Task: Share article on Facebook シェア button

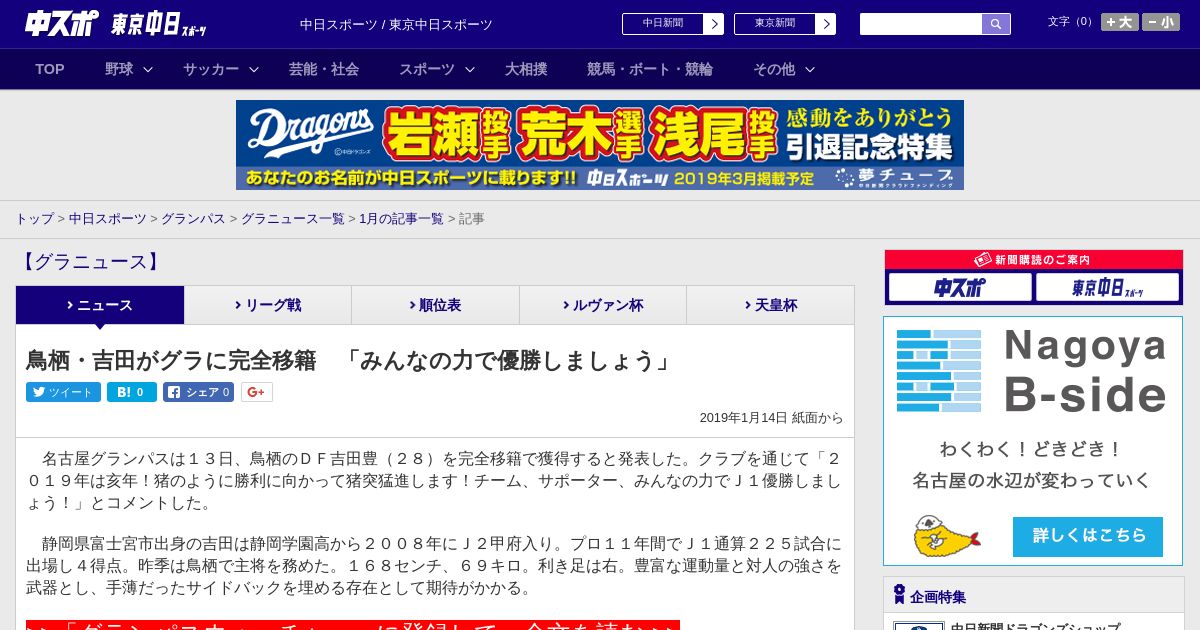Action: pos(198,392)
